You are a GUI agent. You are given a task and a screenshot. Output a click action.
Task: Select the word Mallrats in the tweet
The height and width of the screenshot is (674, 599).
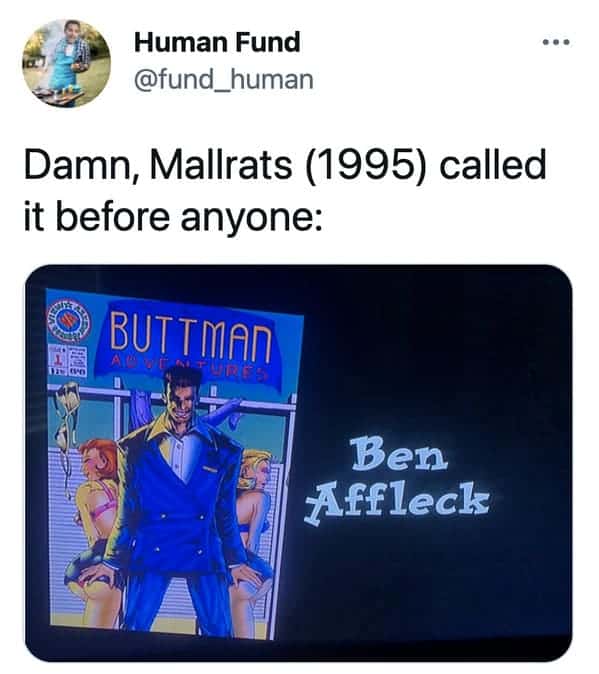tap(221, 165)
